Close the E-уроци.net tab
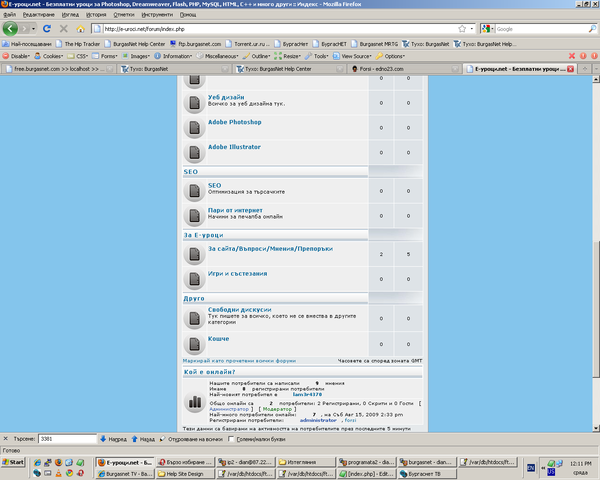600x480 pixels. pos(571,69)
